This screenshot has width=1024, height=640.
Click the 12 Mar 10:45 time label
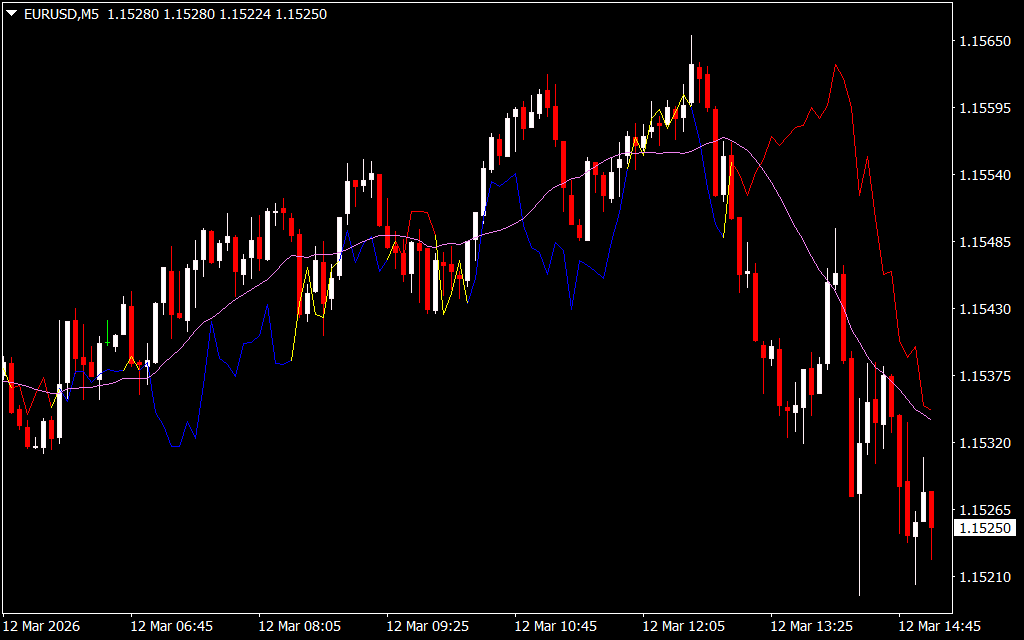click(x=556, y=626)
